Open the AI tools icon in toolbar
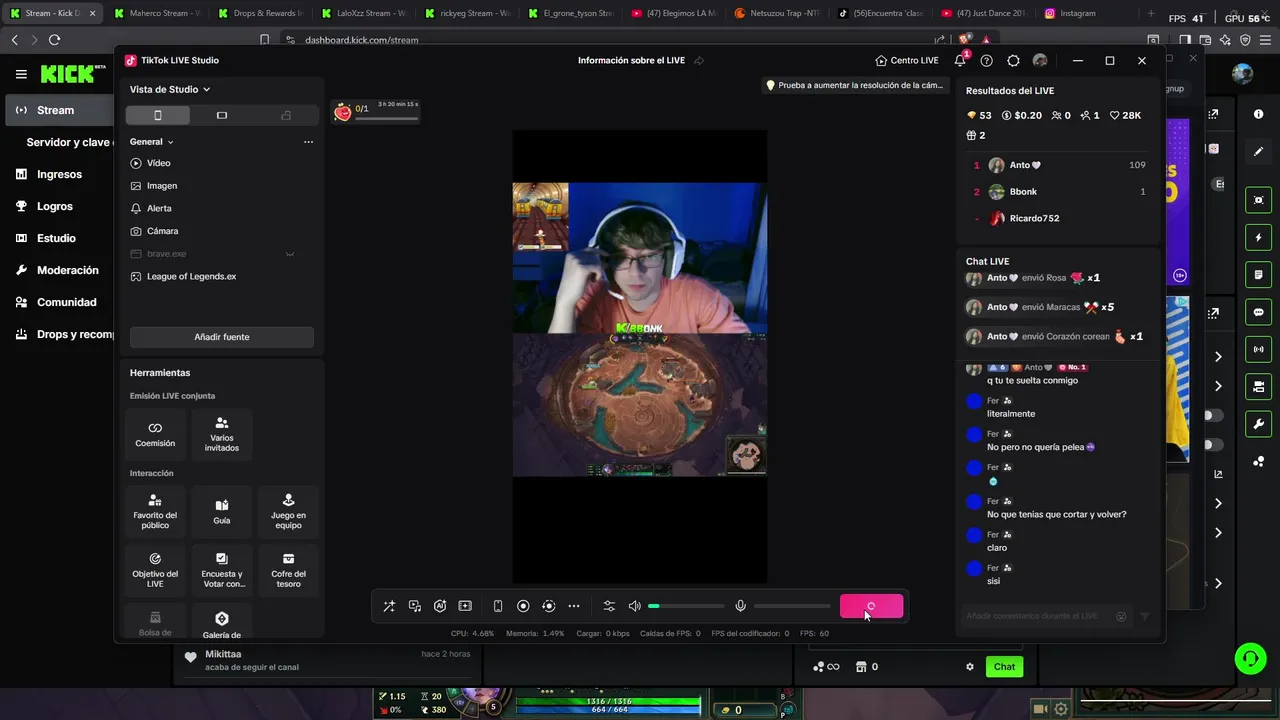Viewport: 1280px width, 720px height. (440, 606)
